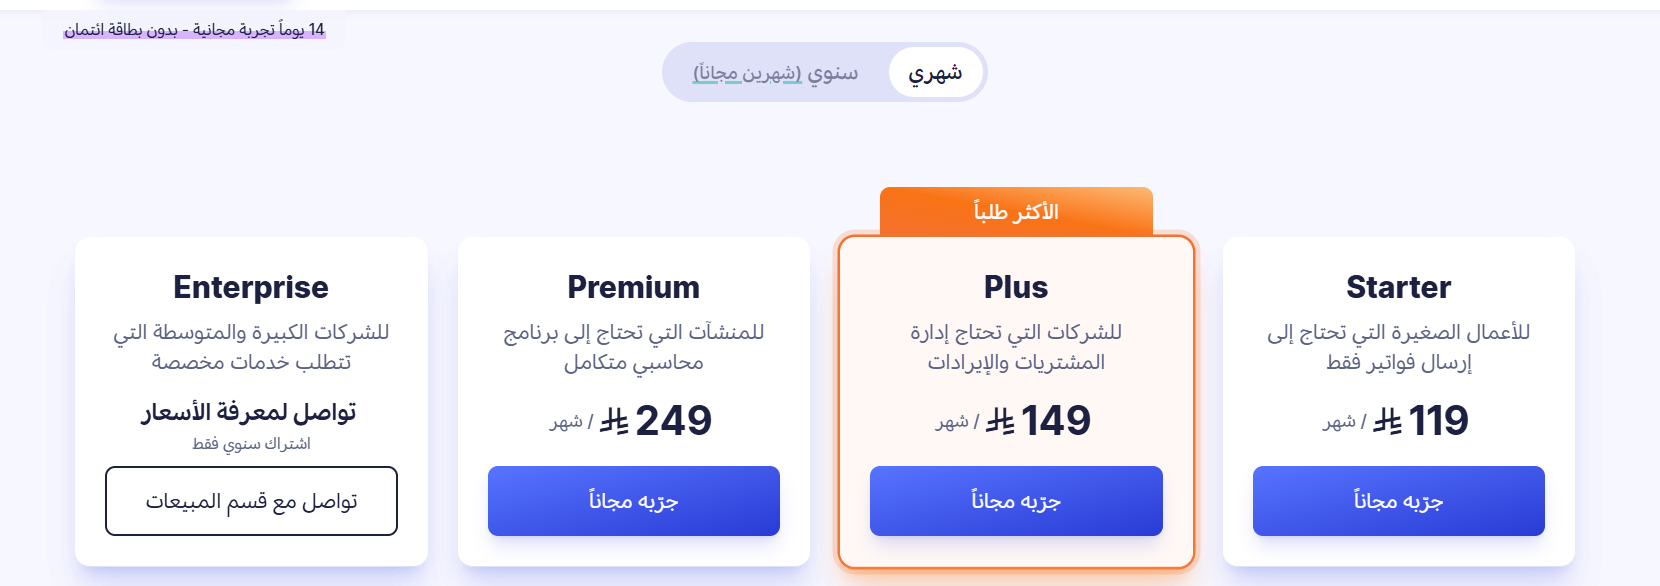Click جربه مجاناً on the Premium plan
This screenshot has height=586, width=1660.
(633, 500)
